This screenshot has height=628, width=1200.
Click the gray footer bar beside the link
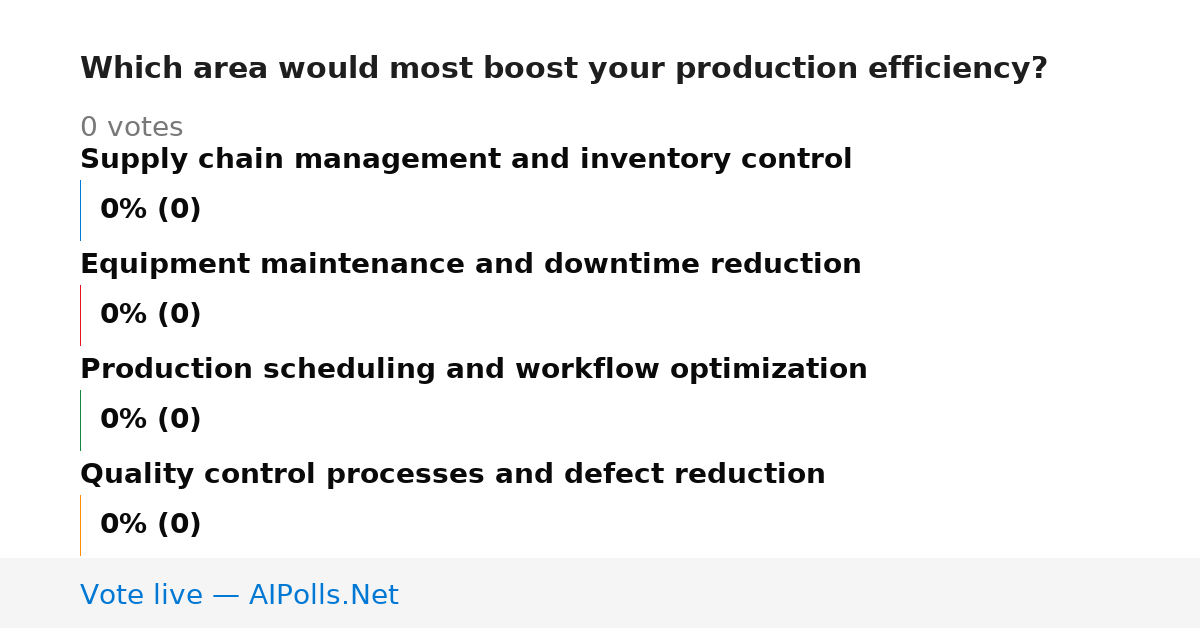(x=800, y=593)
